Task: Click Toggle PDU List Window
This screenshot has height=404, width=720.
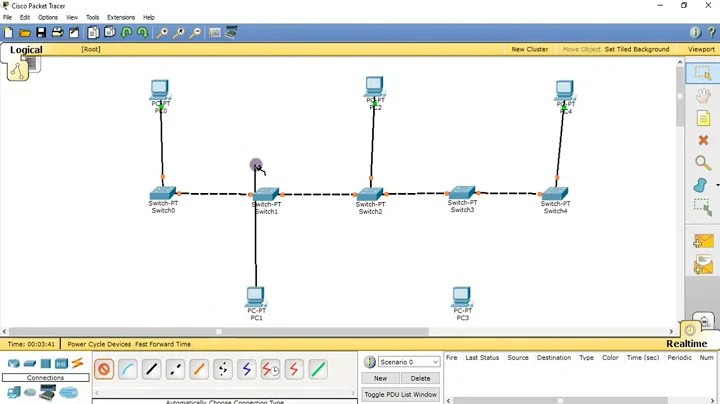Action: tap(400, 394)
